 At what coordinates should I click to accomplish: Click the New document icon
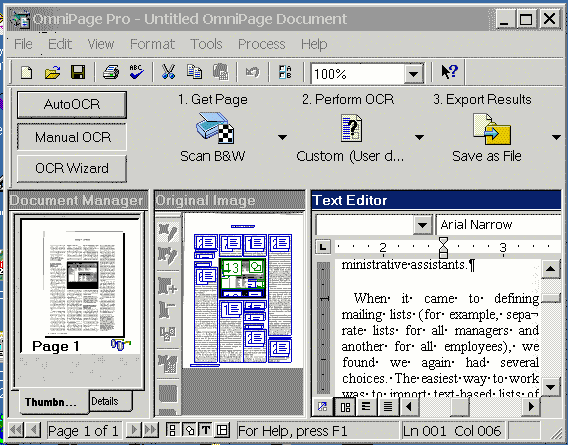coord(26,72)
